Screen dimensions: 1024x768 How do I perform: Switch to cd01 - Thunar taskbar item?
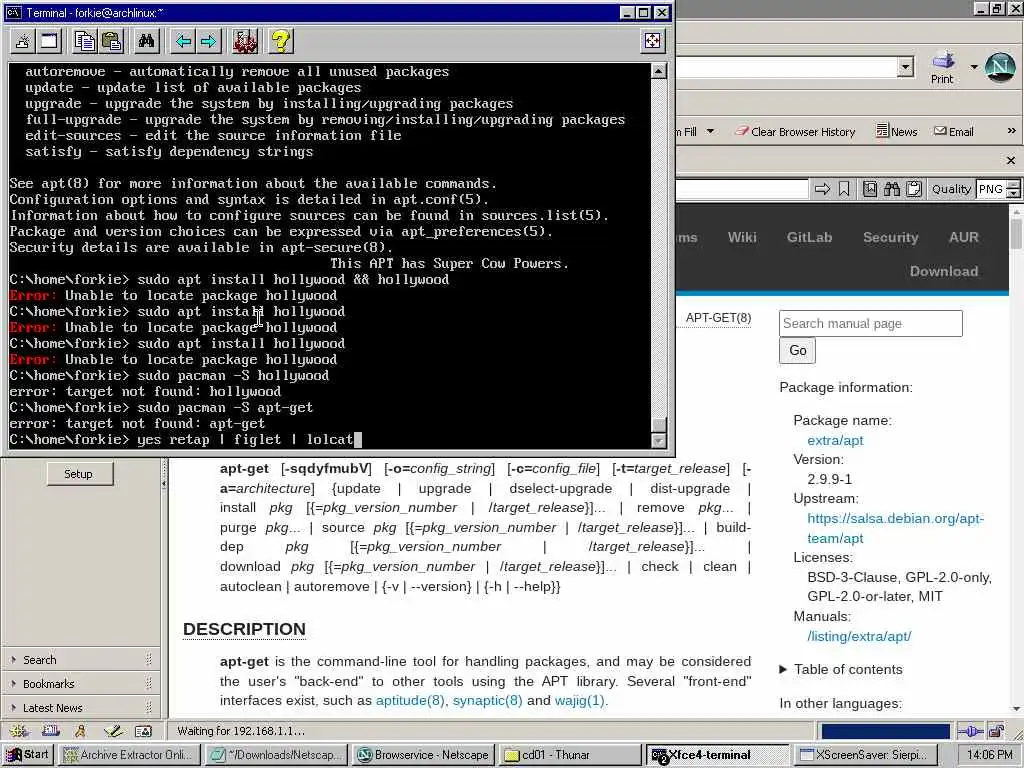(x=571, y=755)
